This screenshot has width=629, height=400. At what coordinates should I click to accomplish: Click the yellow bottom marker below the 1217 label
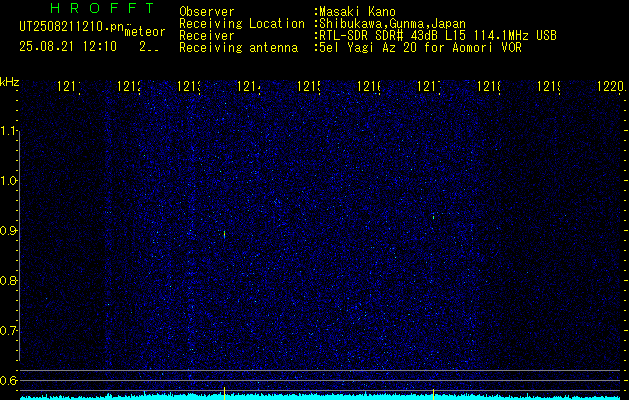coord(433,394)
